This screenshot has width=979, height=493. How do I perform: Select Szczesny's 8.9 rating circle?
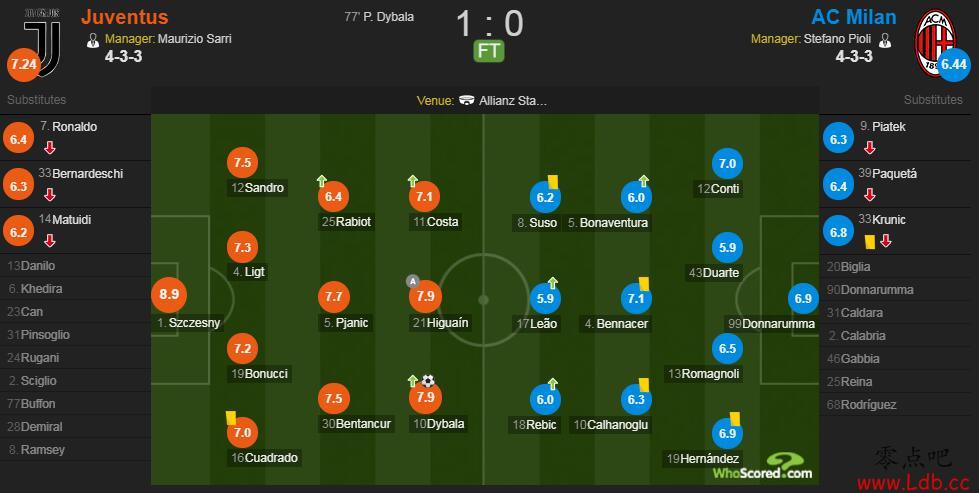pyautogui.click(x=169, y=293)
